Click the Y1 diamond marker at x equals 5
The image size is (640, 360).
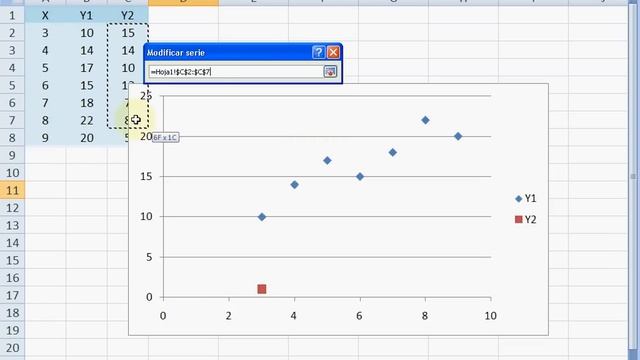327,160
